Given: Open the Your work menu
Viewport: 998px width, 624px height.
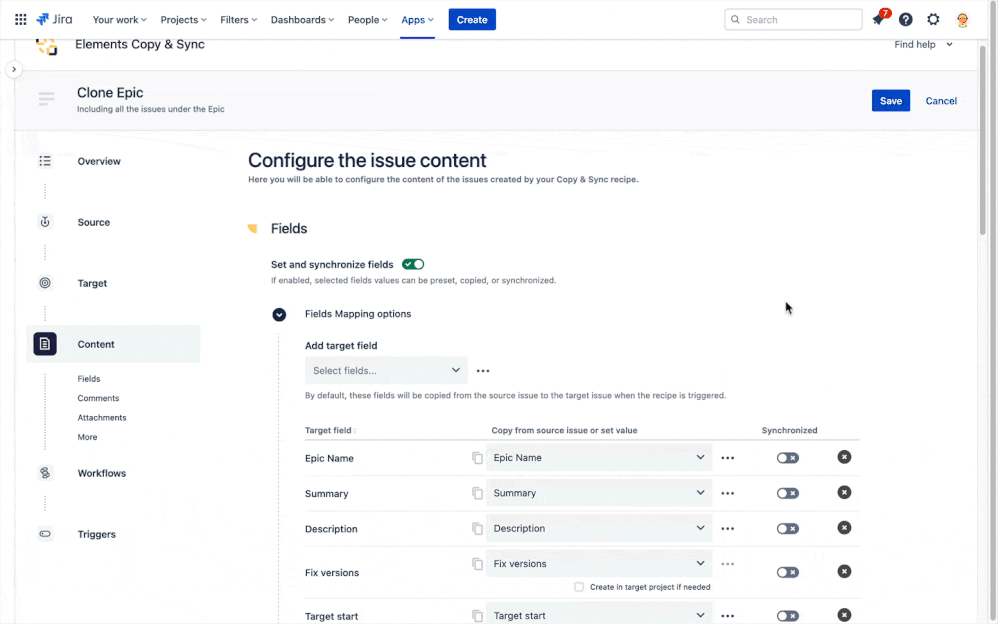Looking at the screenshot, I should pos(120,20).
